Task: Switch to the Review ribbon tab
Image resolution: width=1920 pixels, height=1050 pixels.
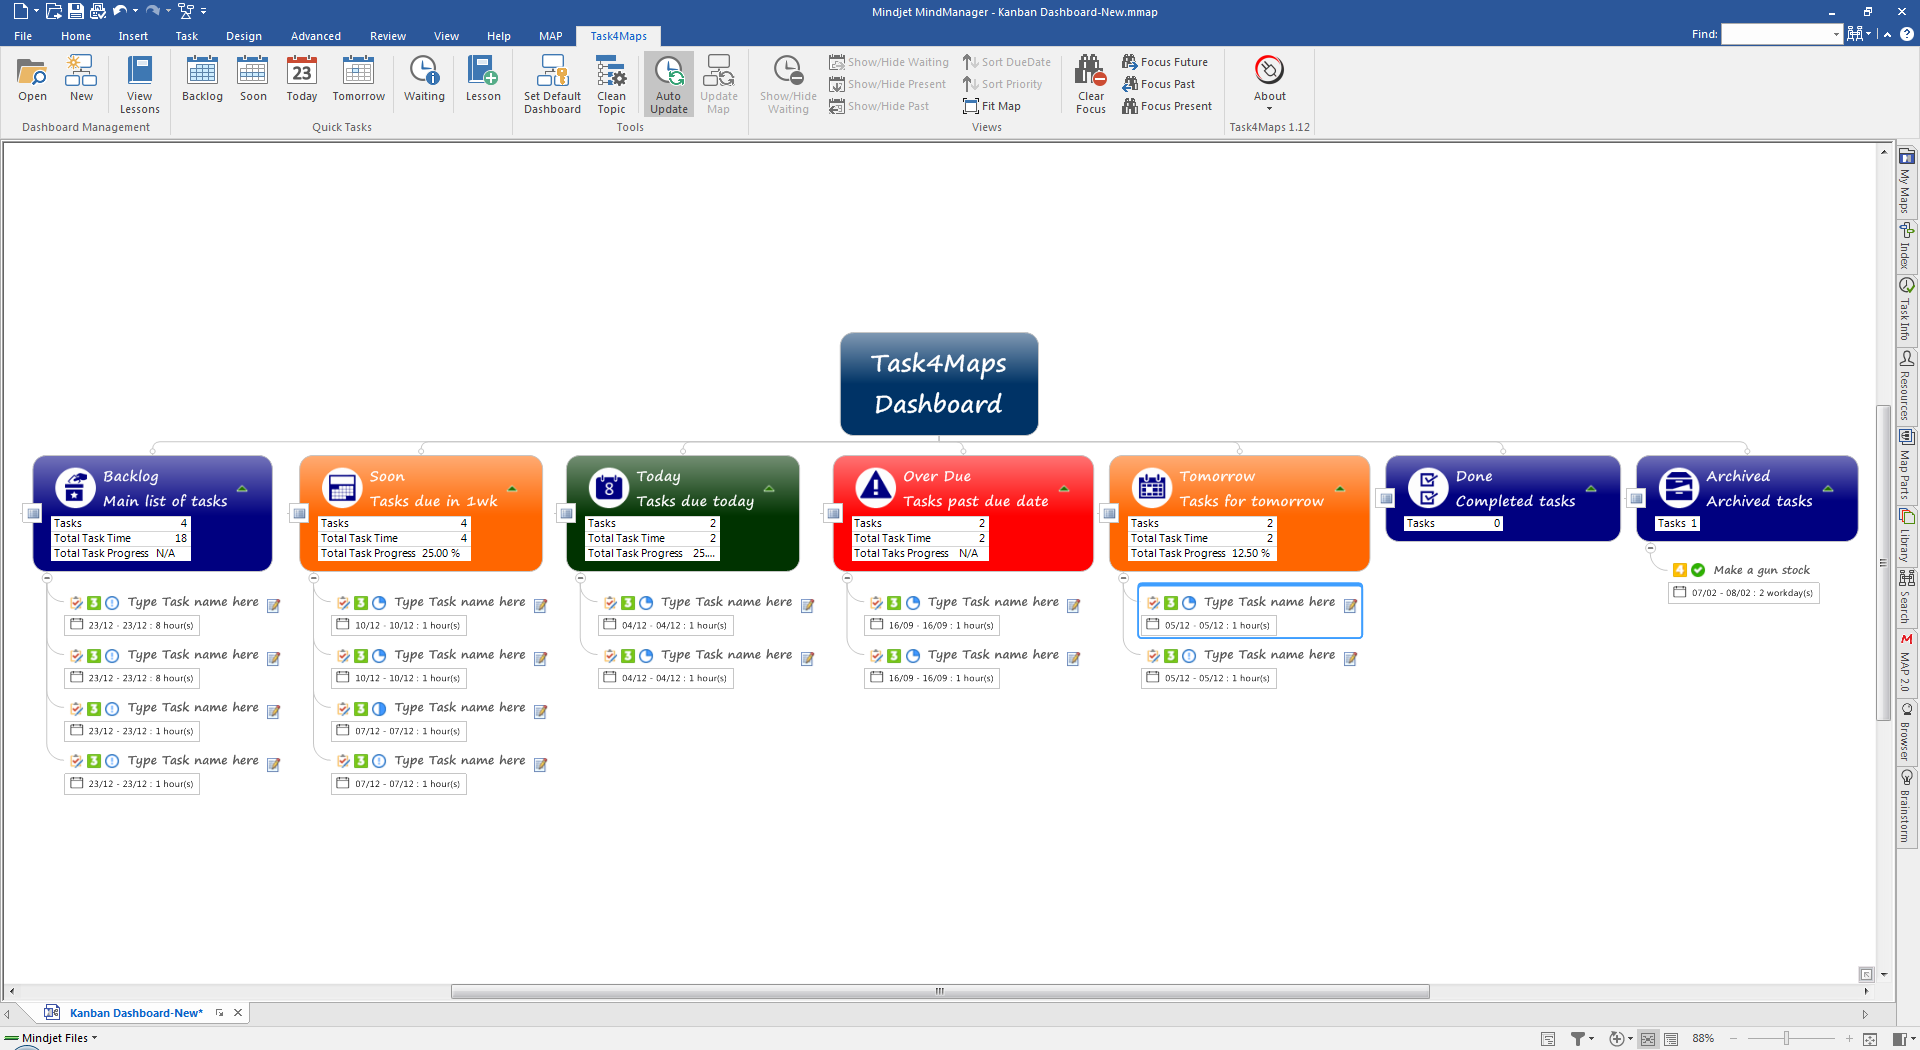Action: [x=387, y=36]
